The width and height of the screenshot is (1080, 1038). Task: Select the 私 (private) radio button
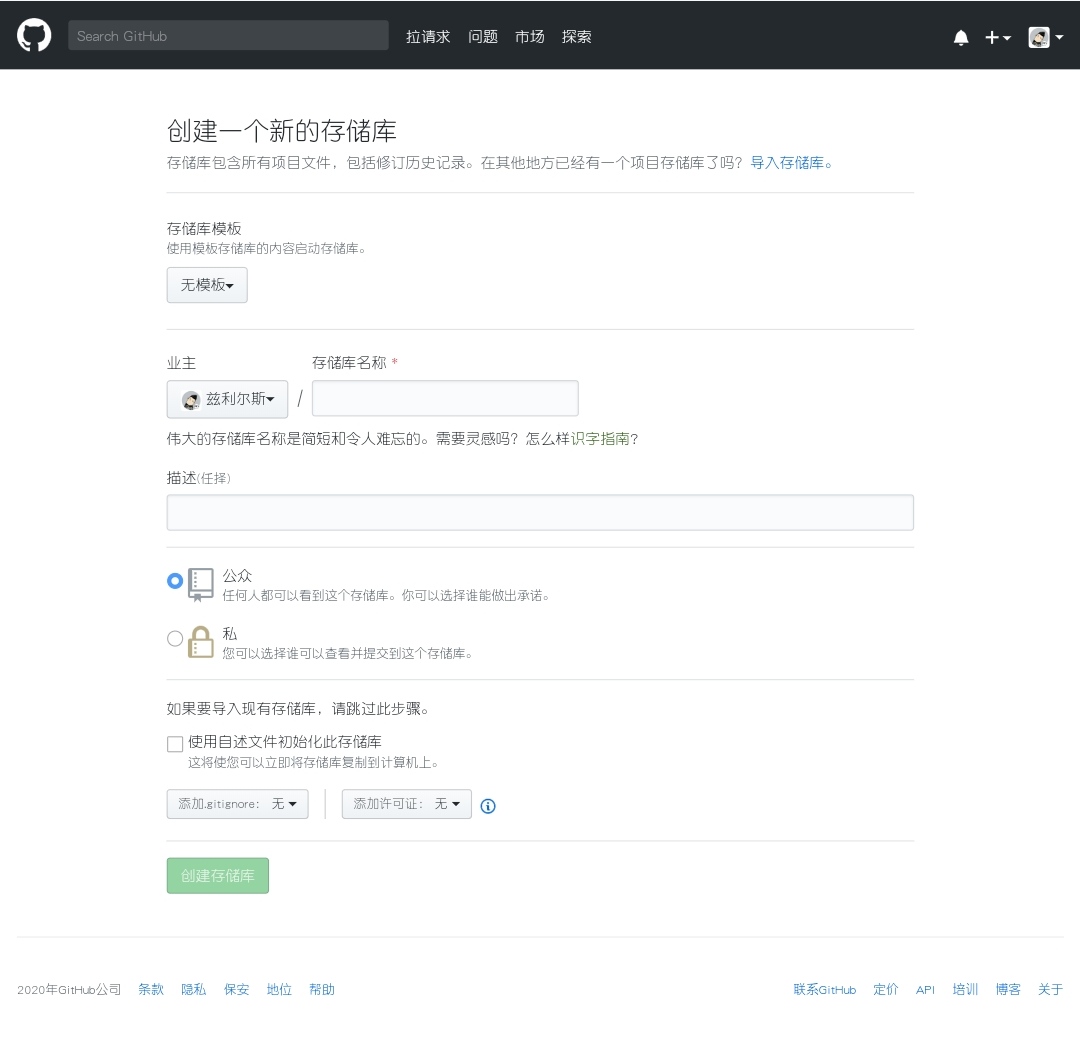tap(175, 639)
